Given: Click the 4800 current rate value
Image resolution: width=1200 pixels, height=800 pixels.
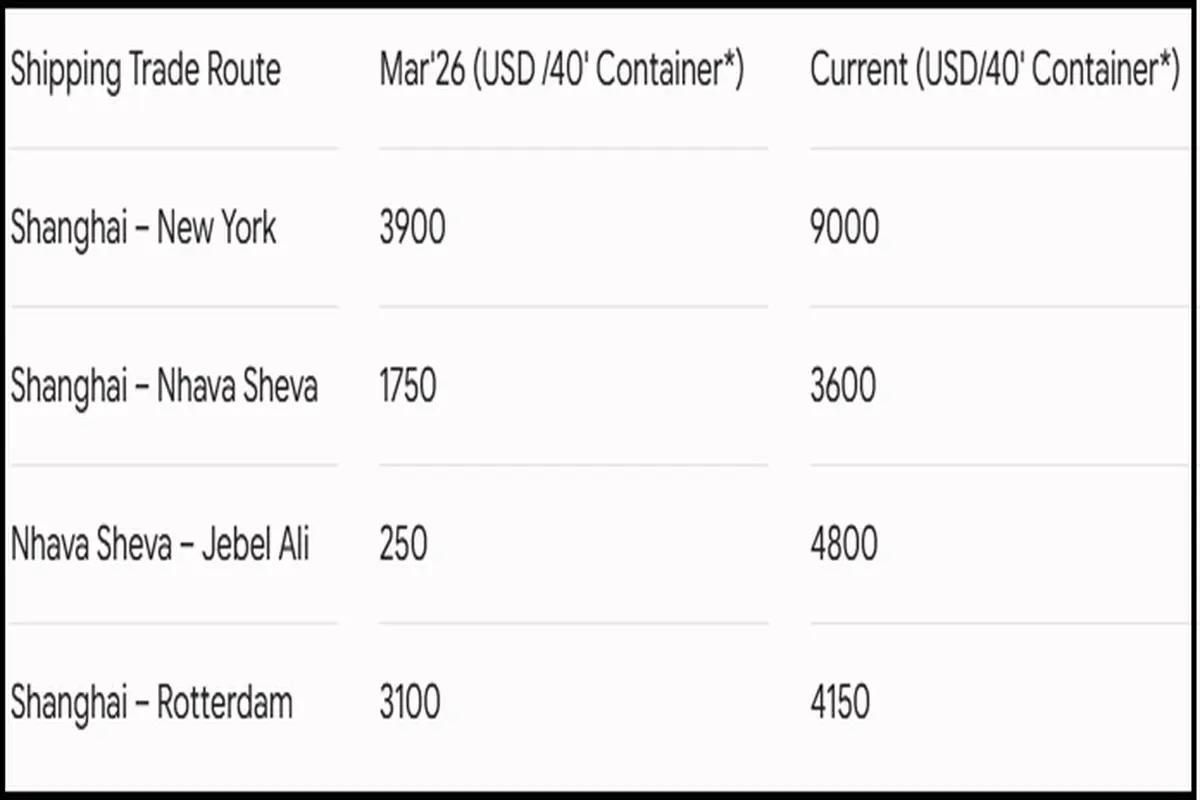Looking at the screenshot, I should (x=844, y=545).
